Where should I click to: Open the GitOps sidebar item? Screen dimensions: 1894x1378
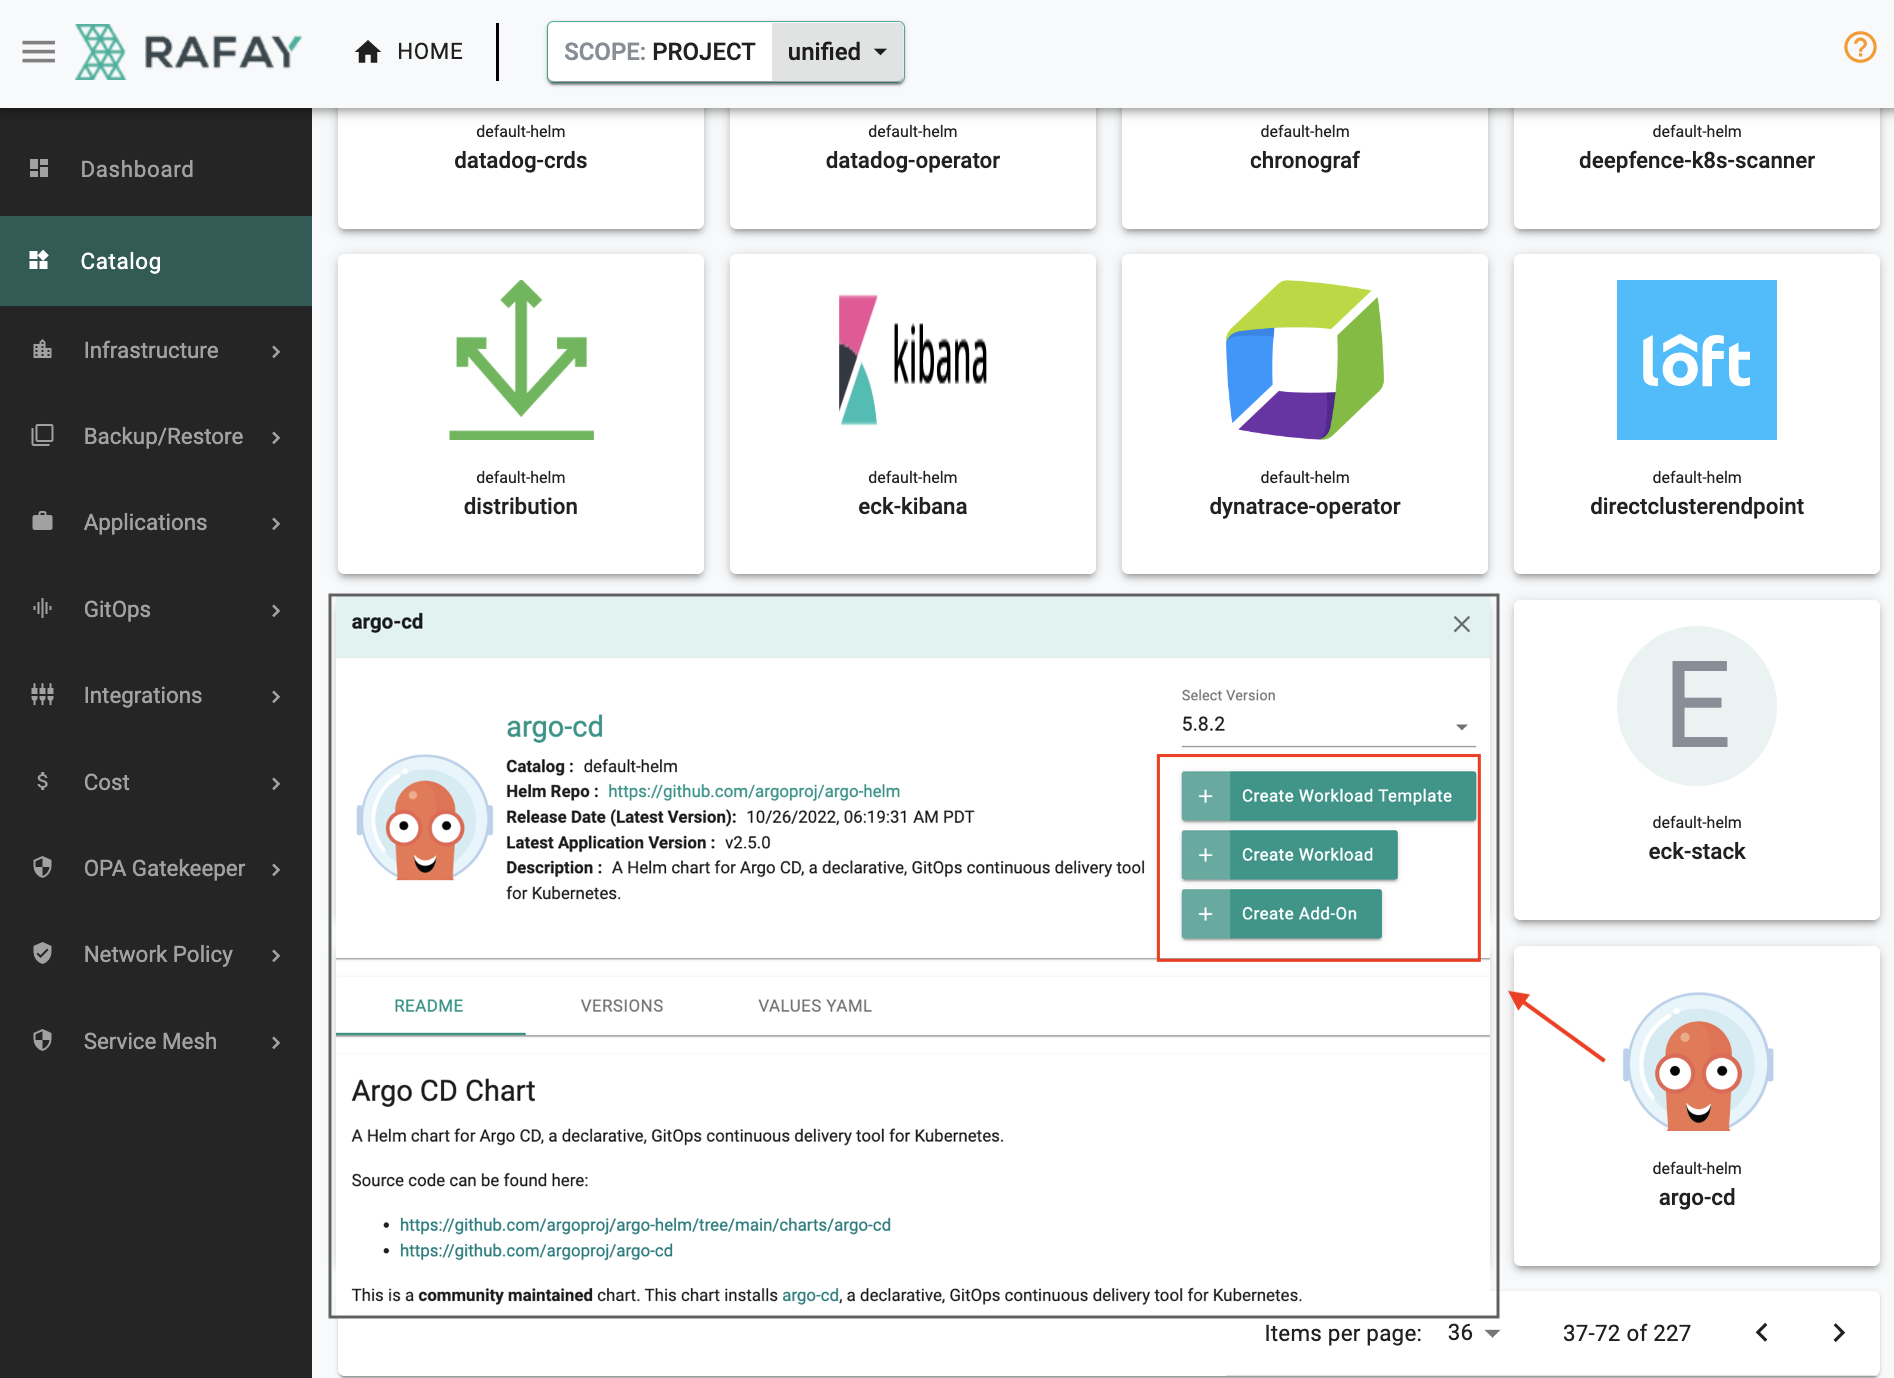click(156, 609)
